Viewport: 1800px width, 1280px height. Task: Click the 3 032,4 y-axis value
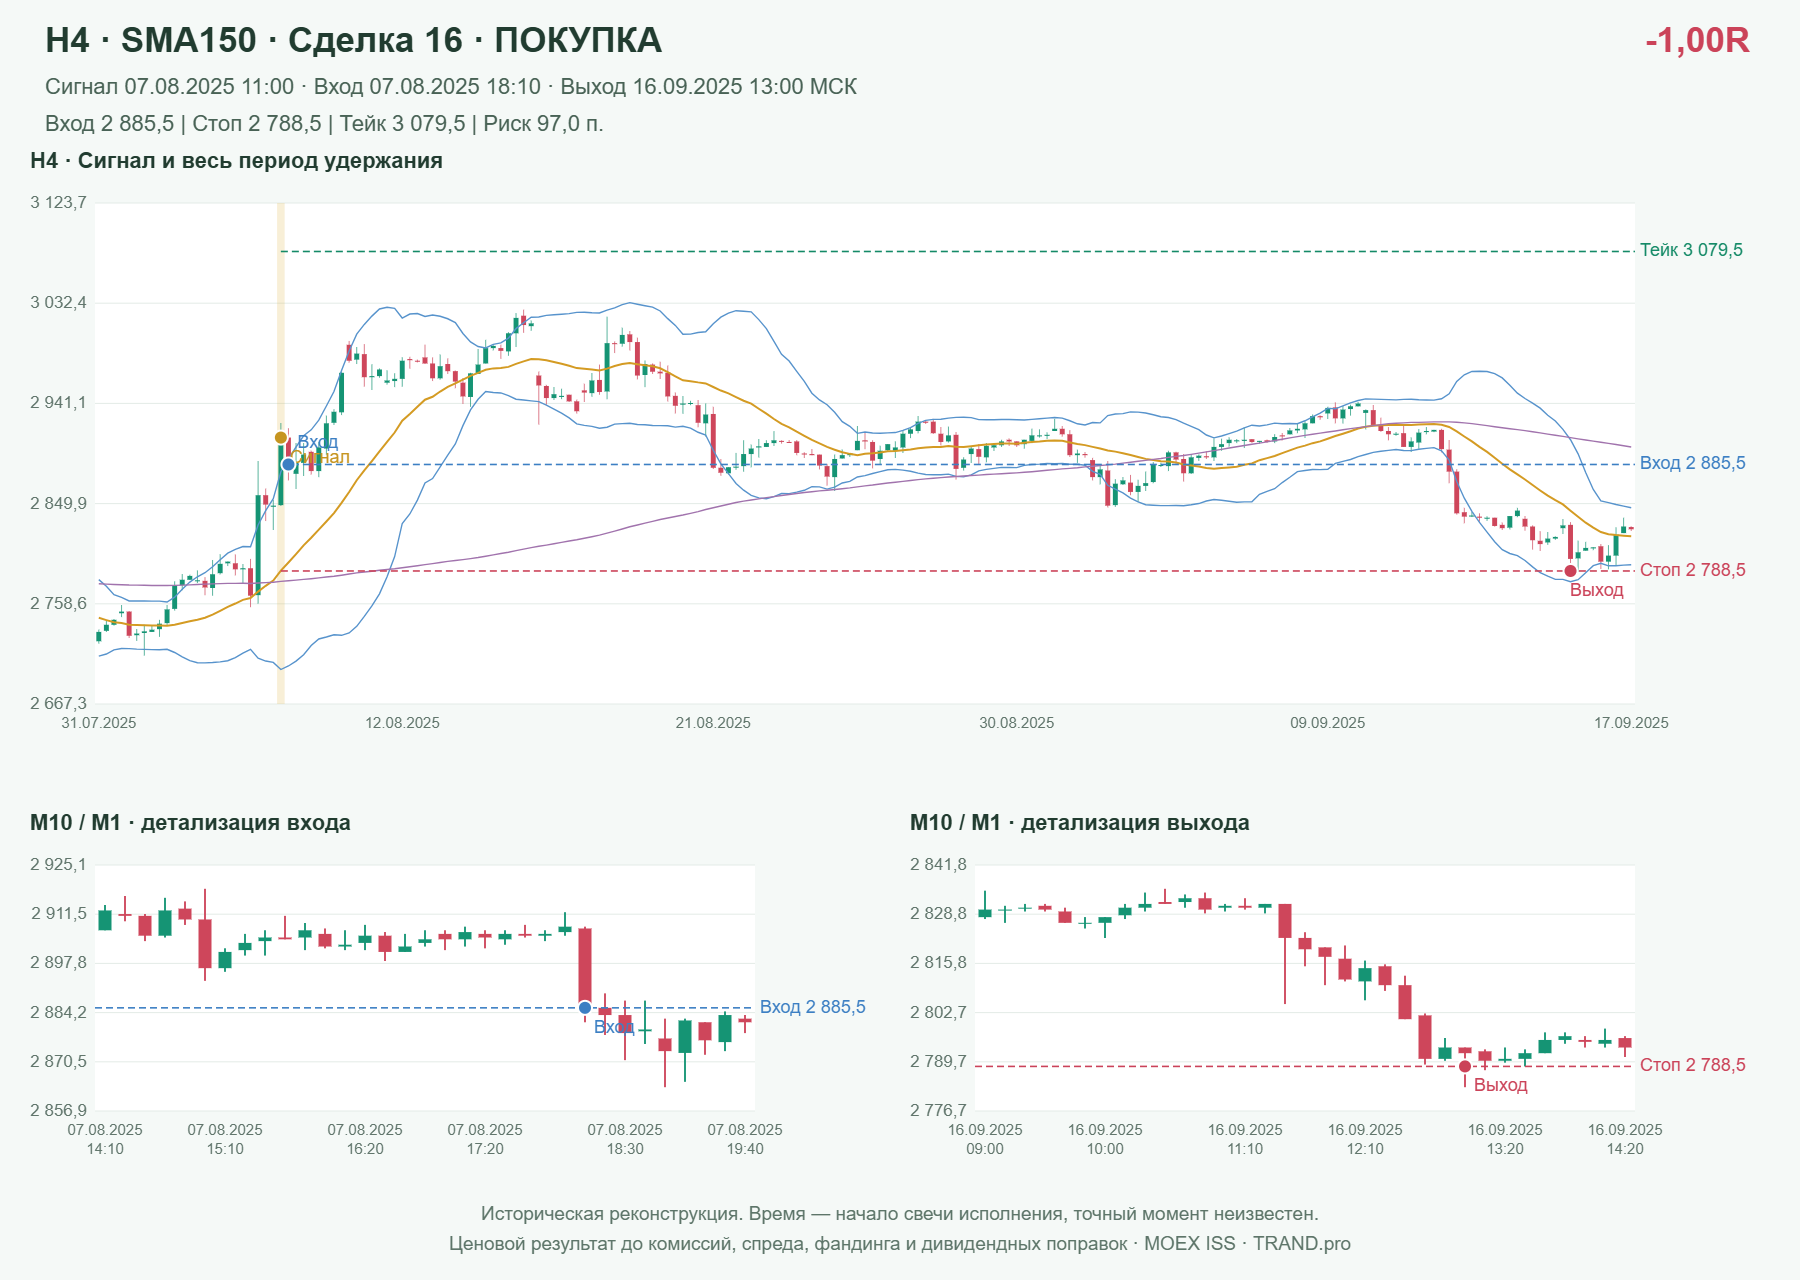tap(58, 302)
